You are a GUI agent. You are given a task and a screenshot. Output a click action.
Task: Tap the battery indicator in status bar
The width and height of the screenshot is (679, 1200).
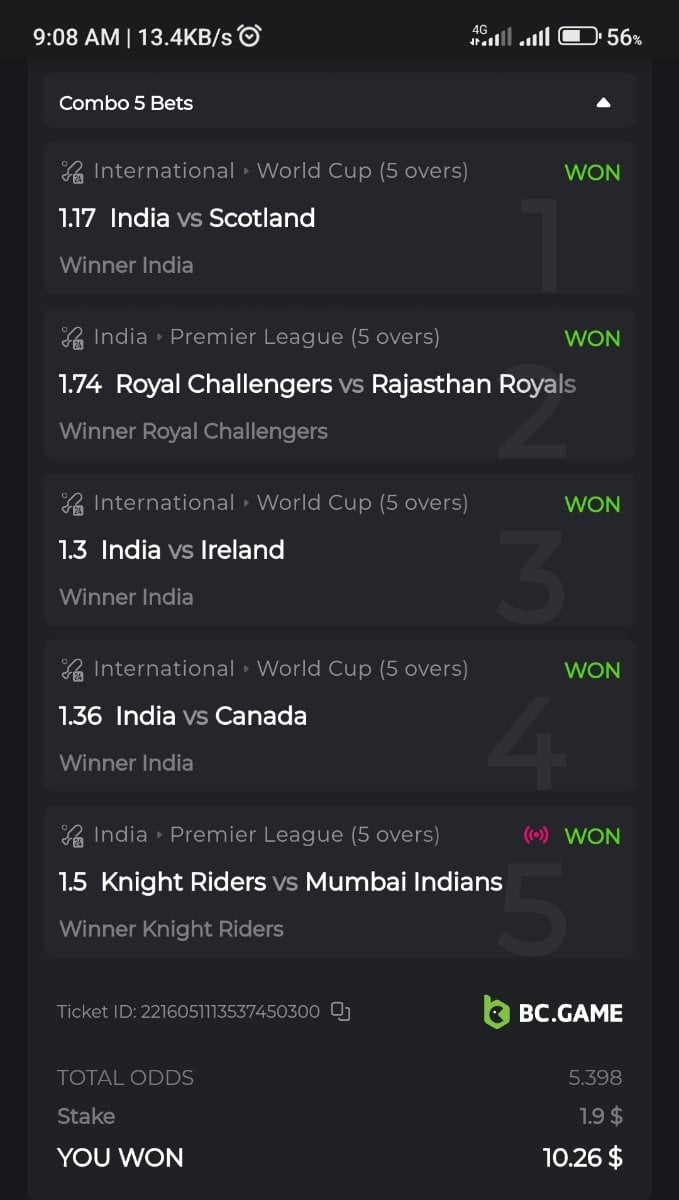578,37
